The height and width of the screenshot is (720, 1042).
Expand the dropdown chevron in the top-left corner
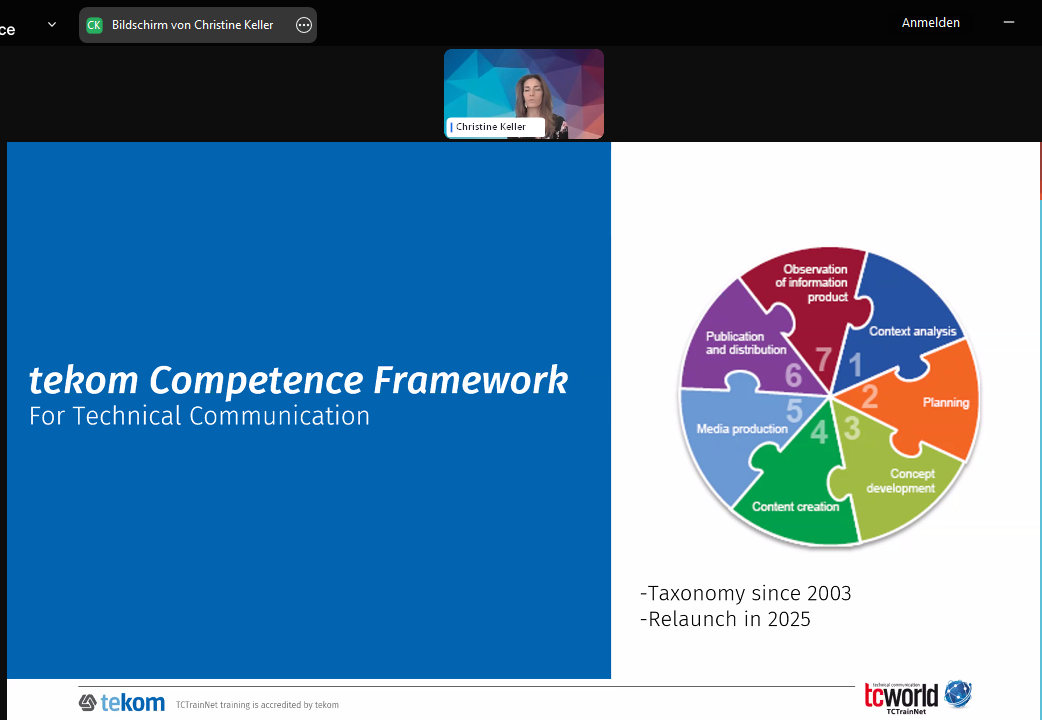tap(52, 25)
